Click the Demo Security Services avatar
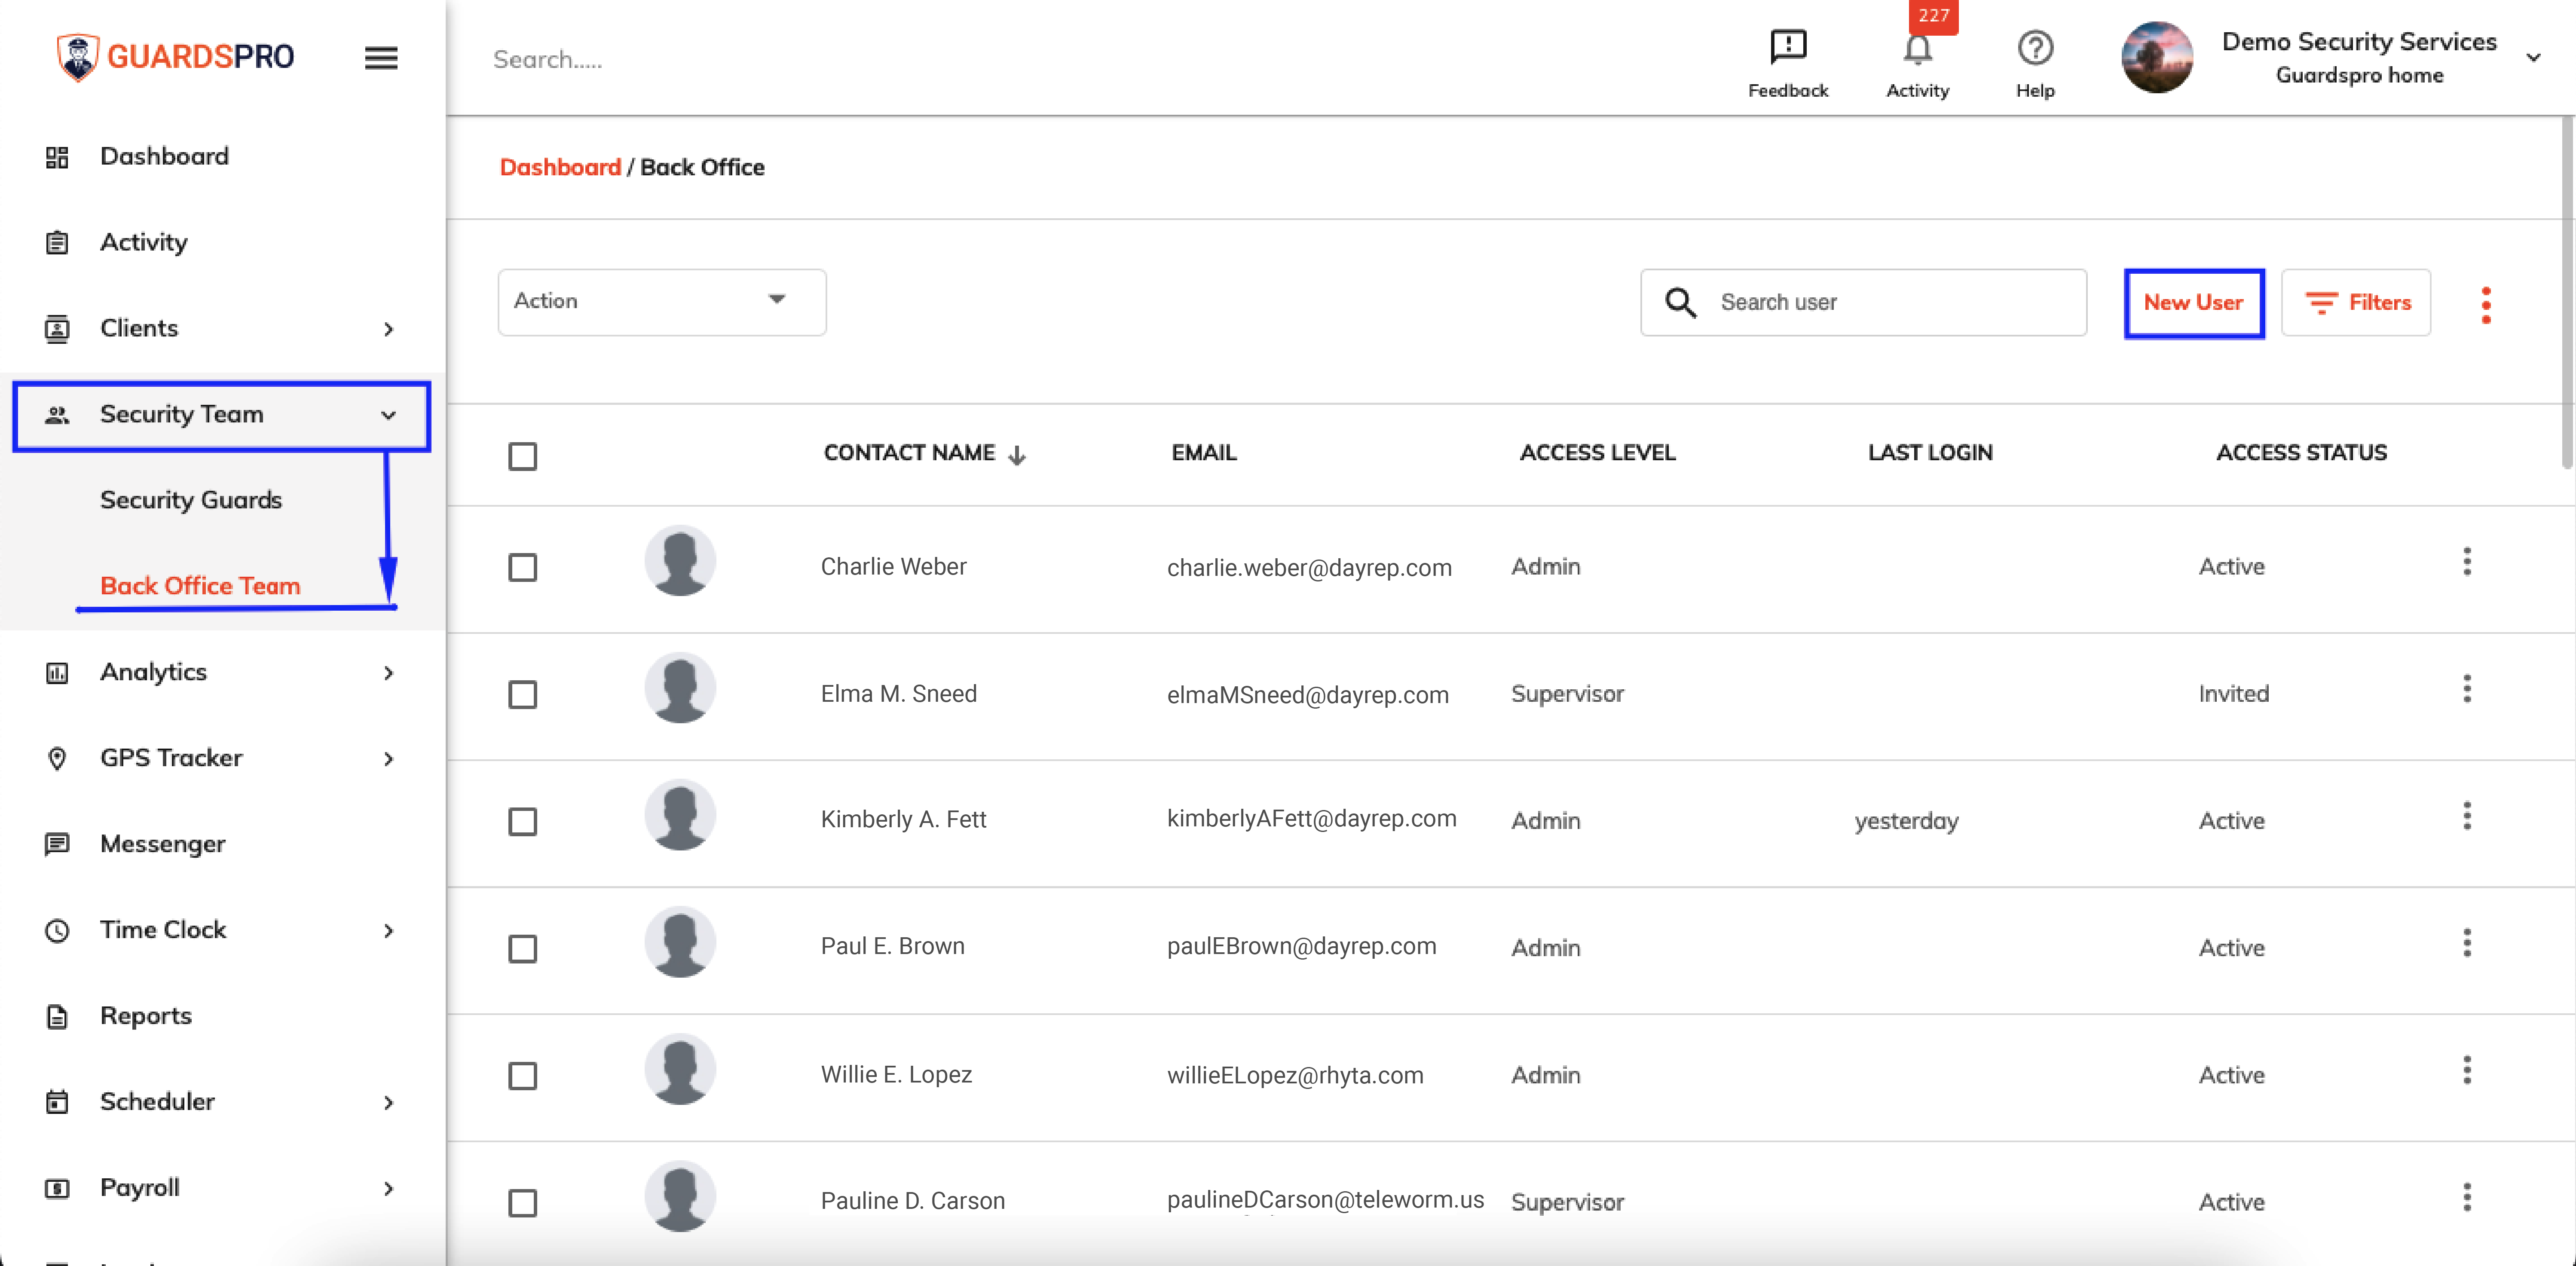 pyautogui.click(x=2156, y=57)
